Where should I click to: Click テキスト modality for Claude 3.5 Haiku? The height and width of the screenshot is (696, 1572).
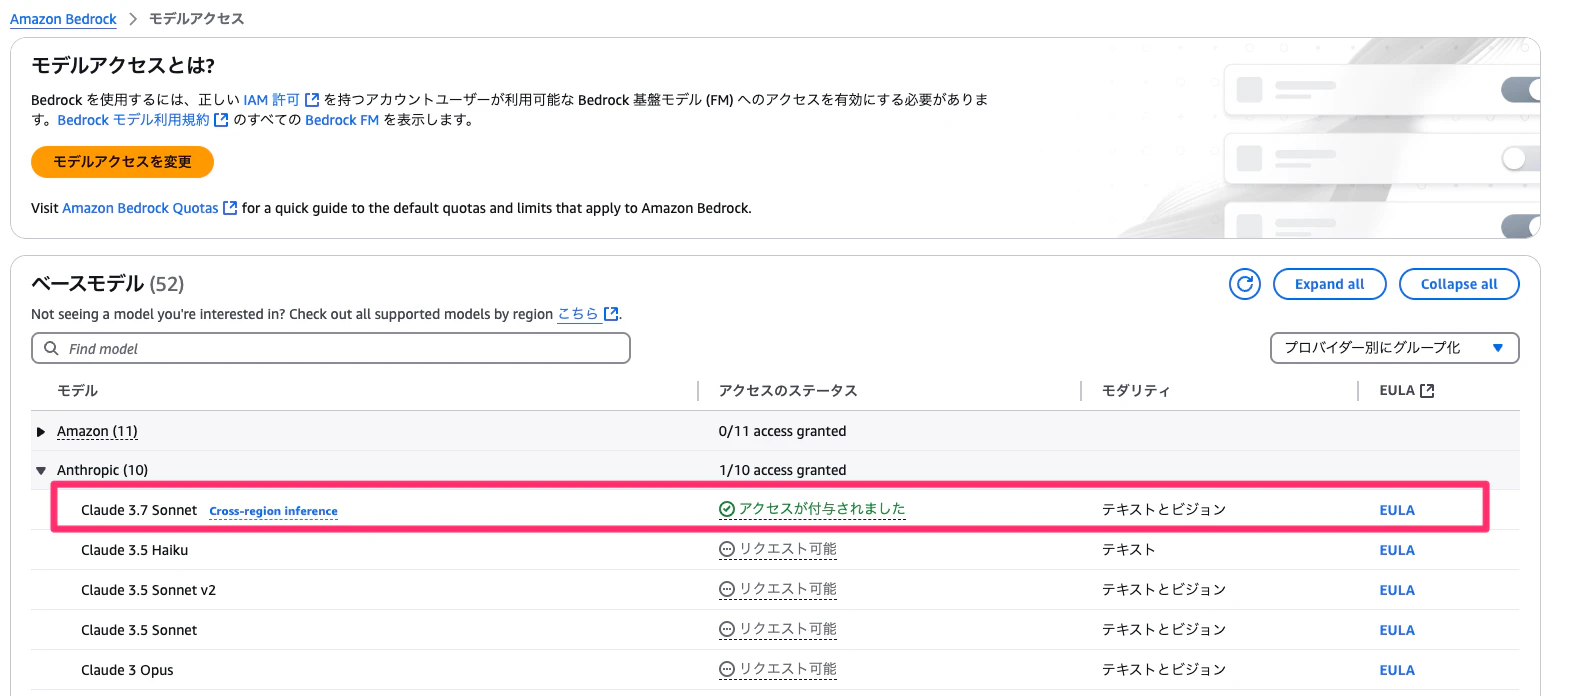[x=1128, y=549]
